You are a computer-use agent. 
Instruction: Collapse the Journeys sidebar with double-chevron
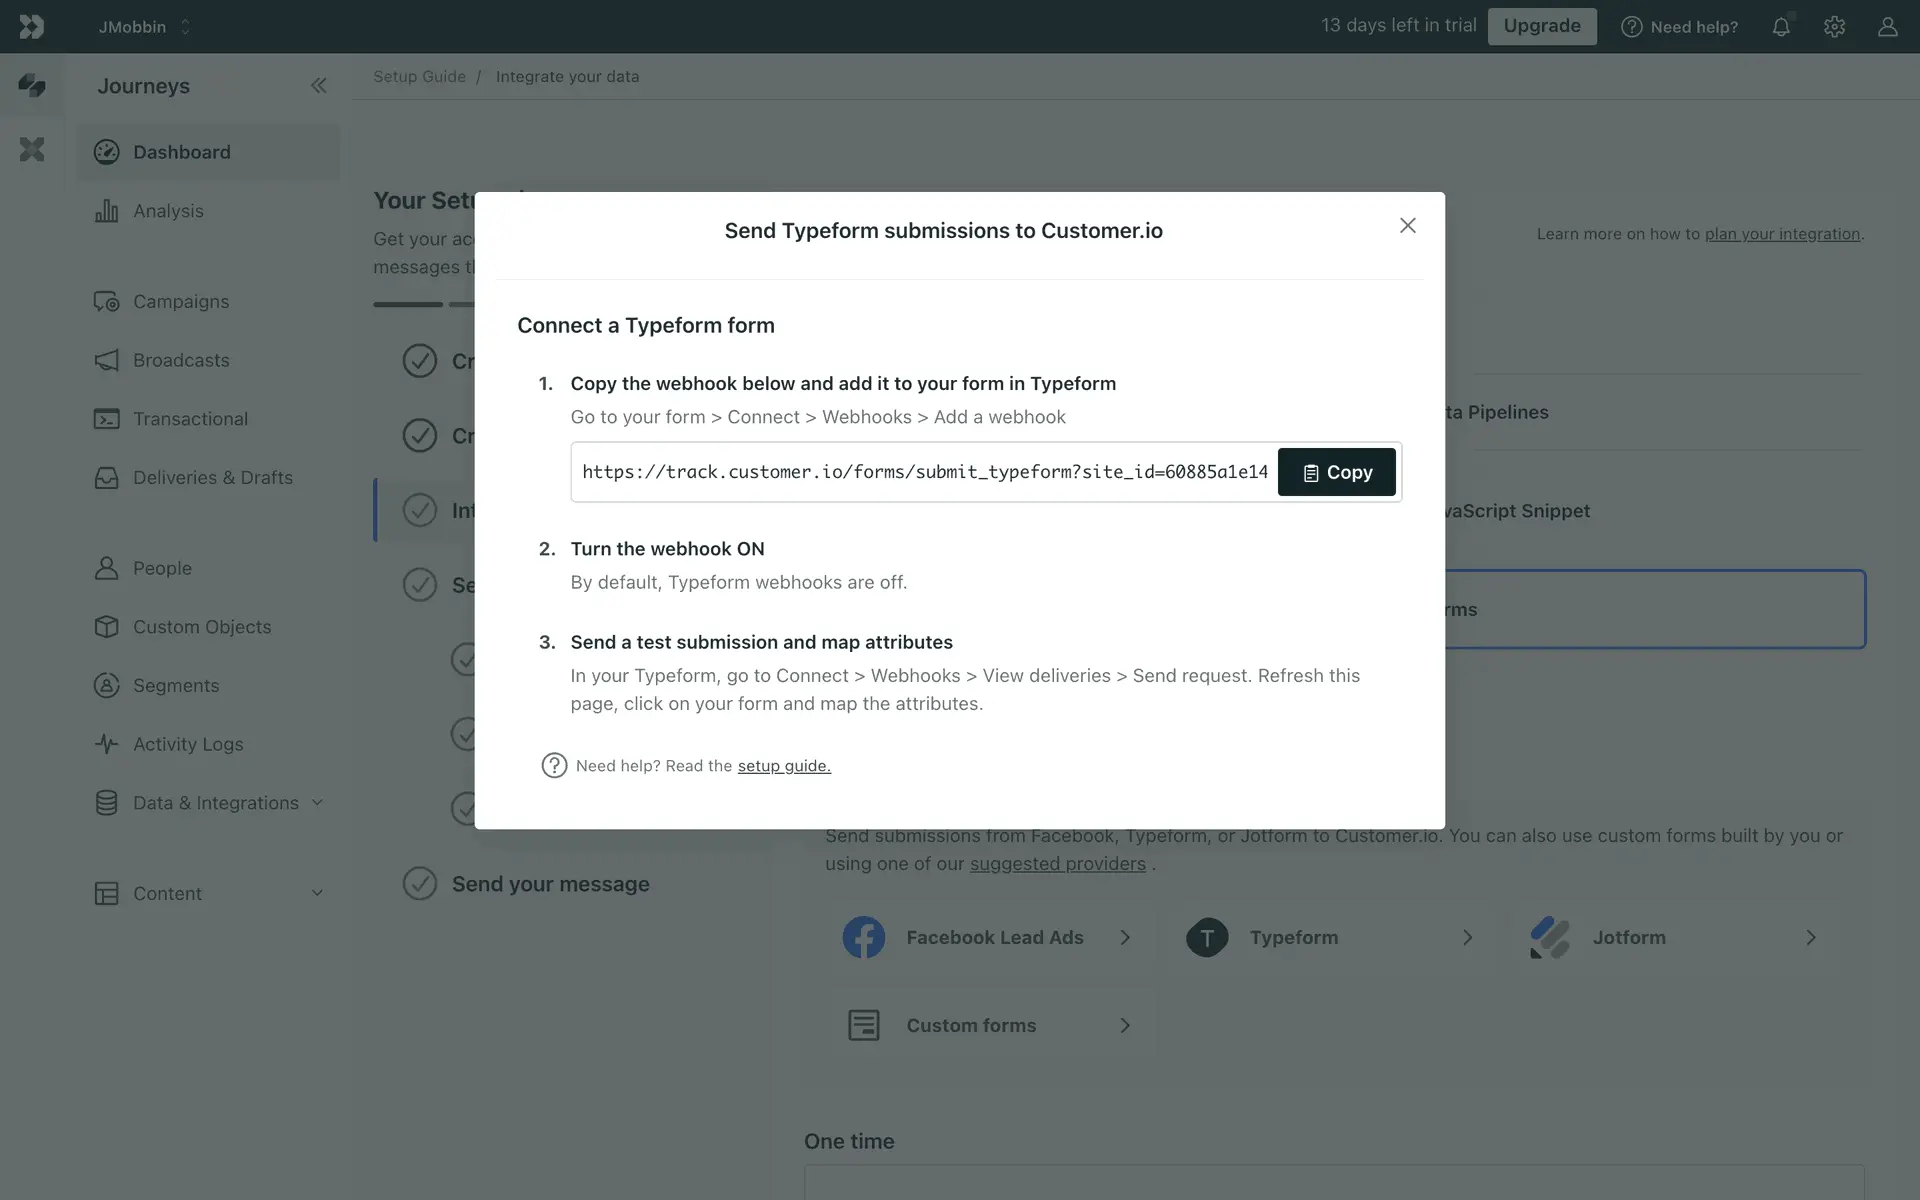(318, 86)
